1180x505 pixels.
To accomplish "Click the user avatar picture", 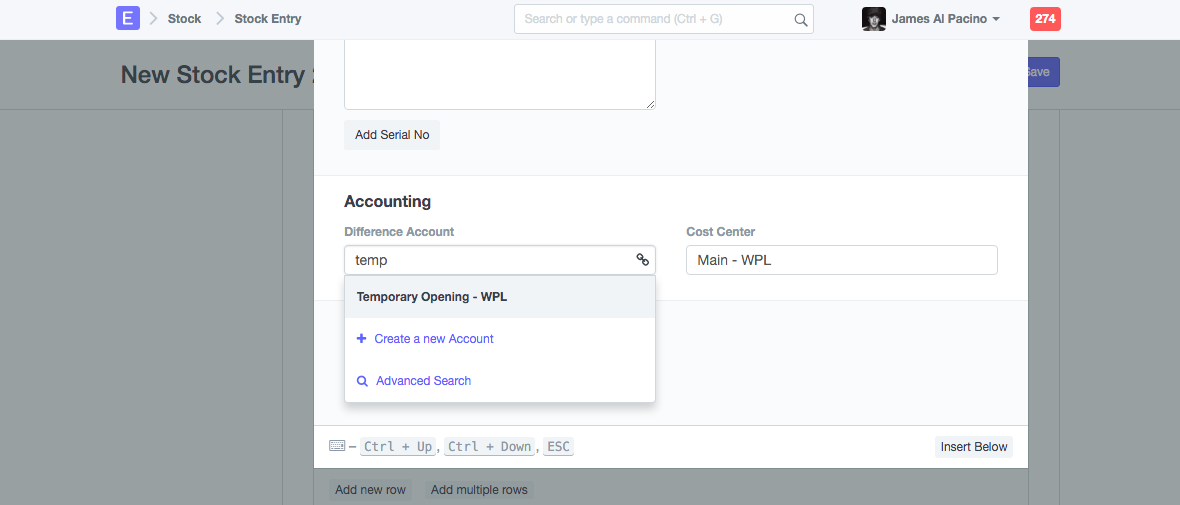I will tap(873, 19).
